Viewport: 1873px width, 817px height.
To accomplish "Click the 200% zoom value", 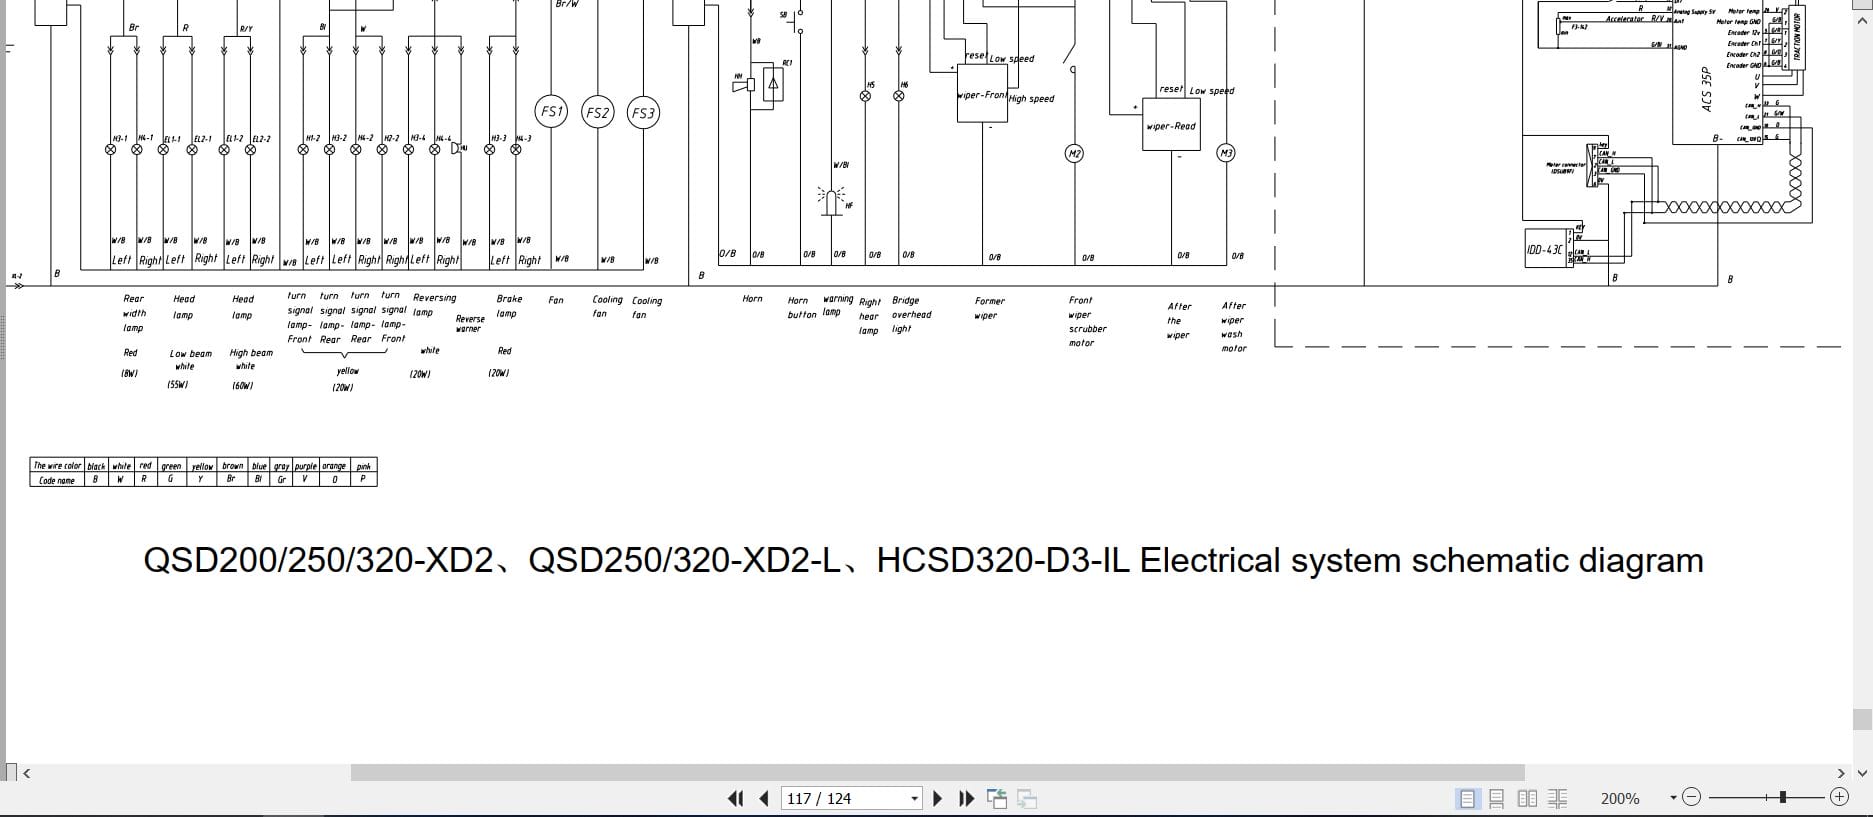I will (x=1620, y=798).
